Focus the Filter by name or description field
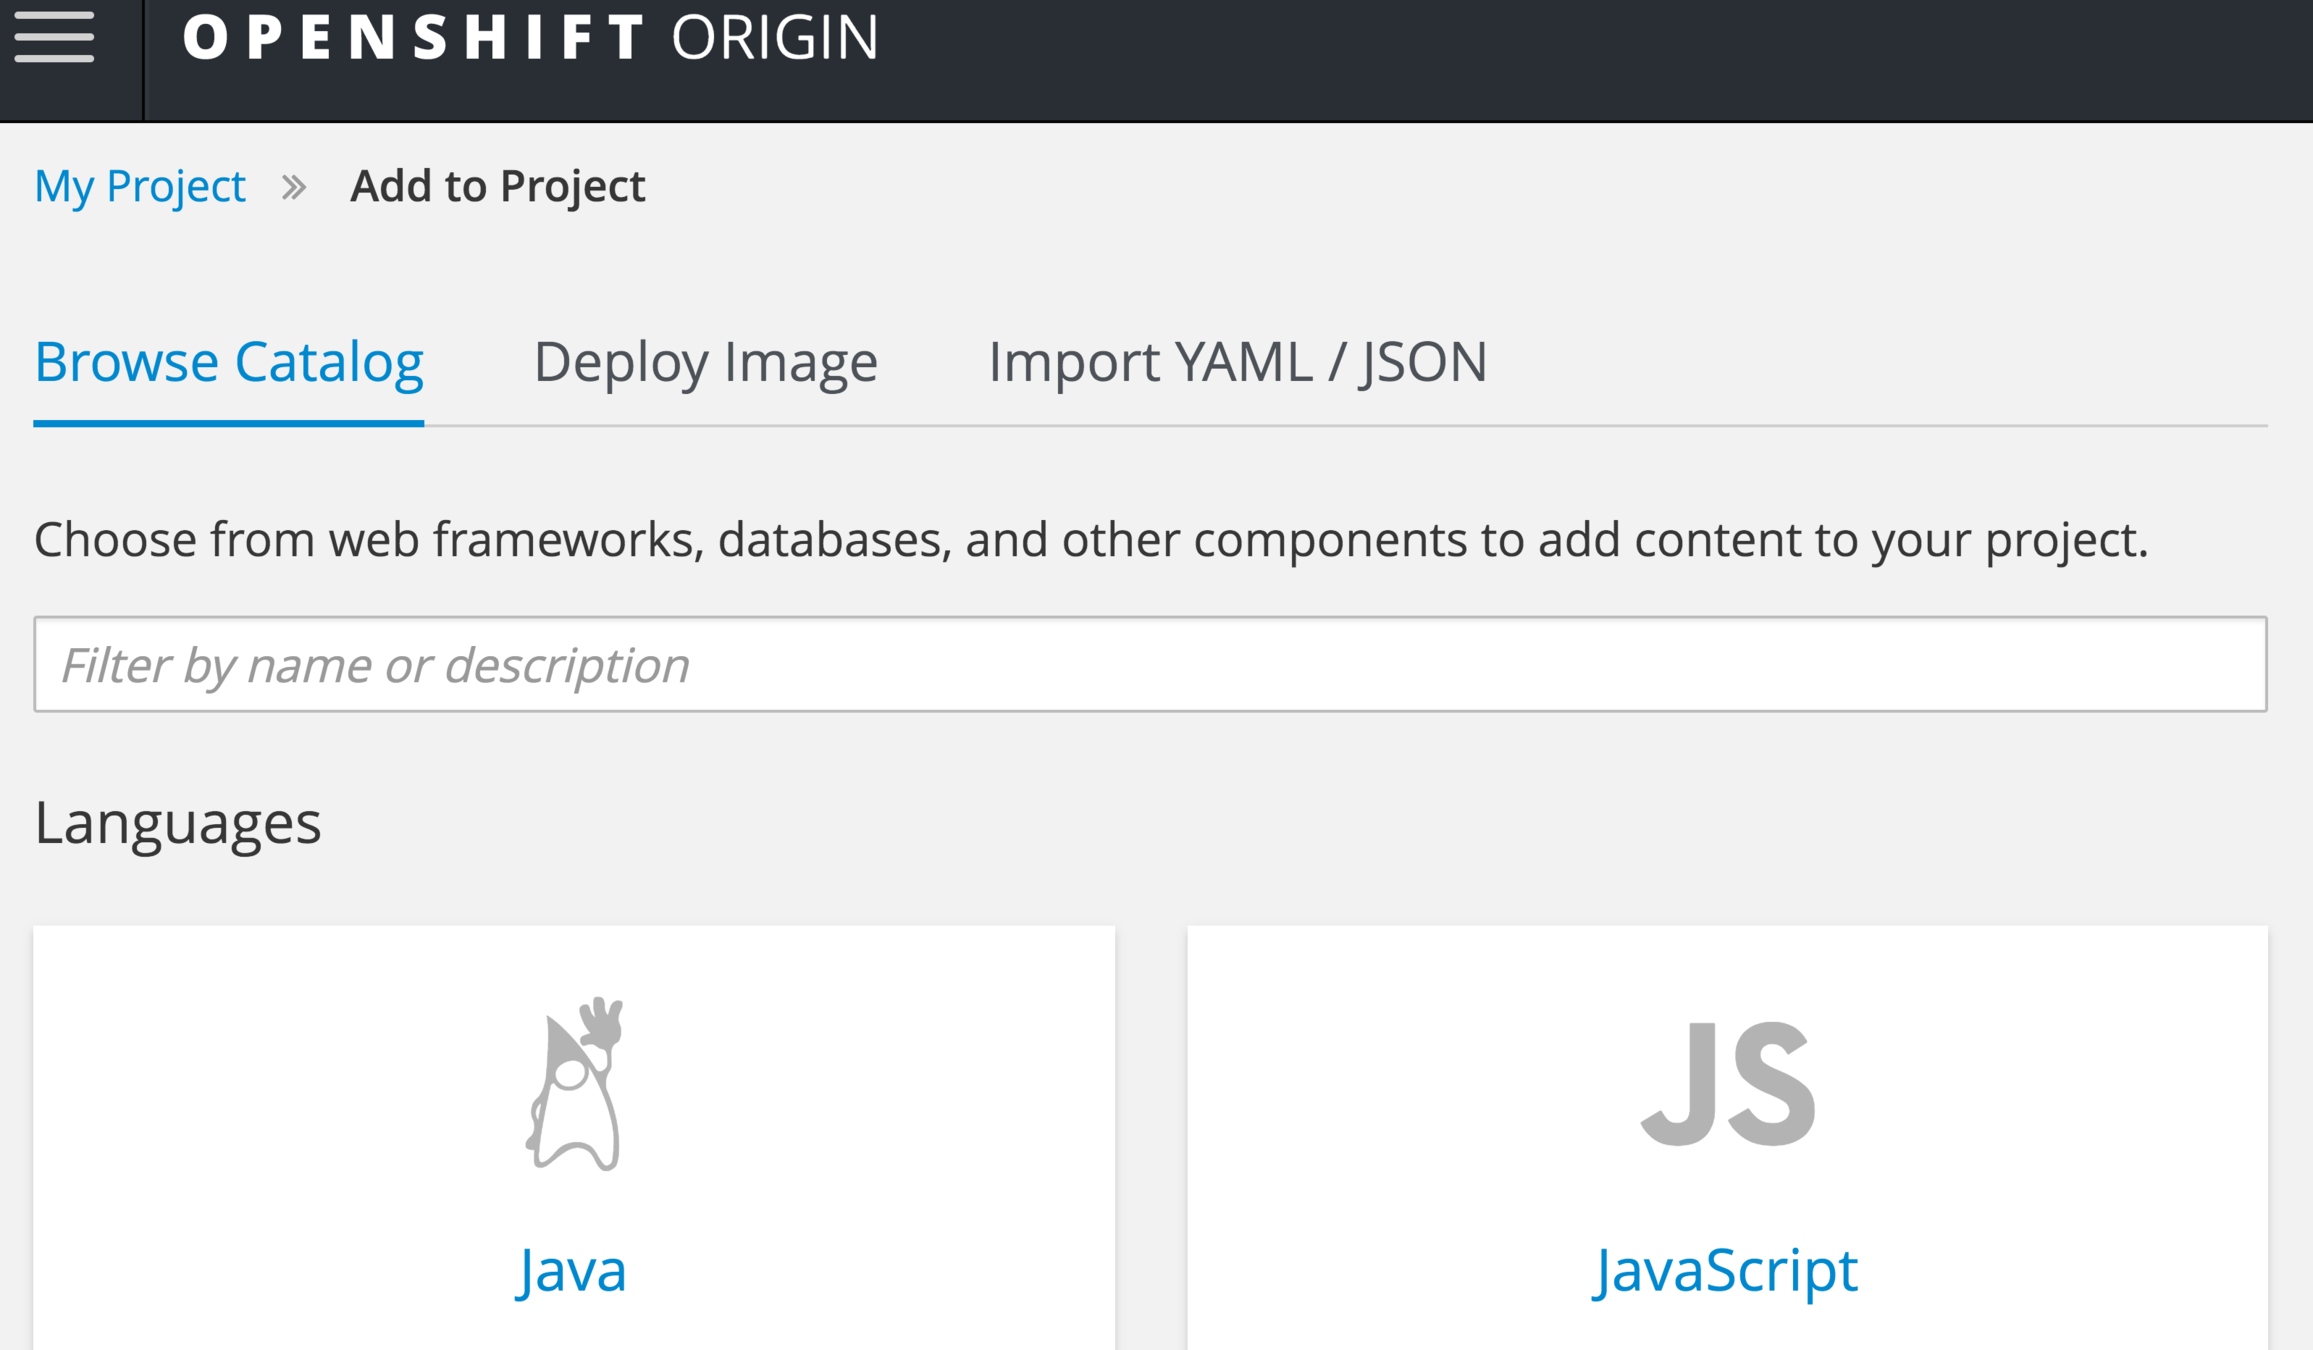Image resolution: width=2313 pixels, height=1350 pixels. pyautogui.click(x=1150, y=664)
